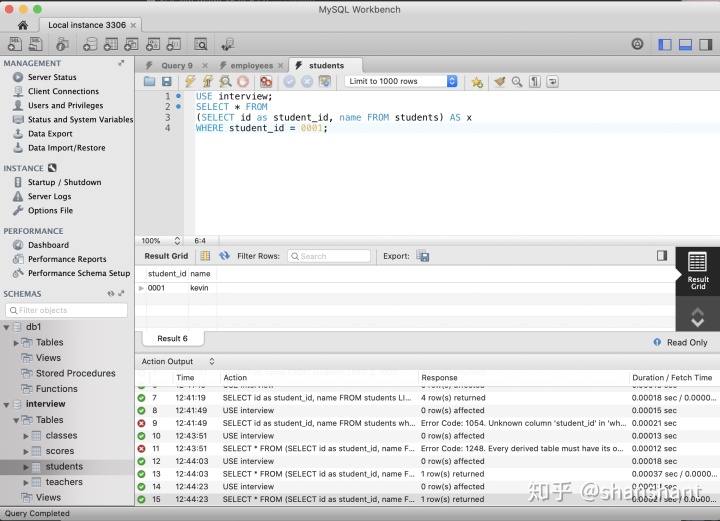720x521 pixels.
Task: Open the Limit to 1000 rows dropdown
Action: click(401, 81)
